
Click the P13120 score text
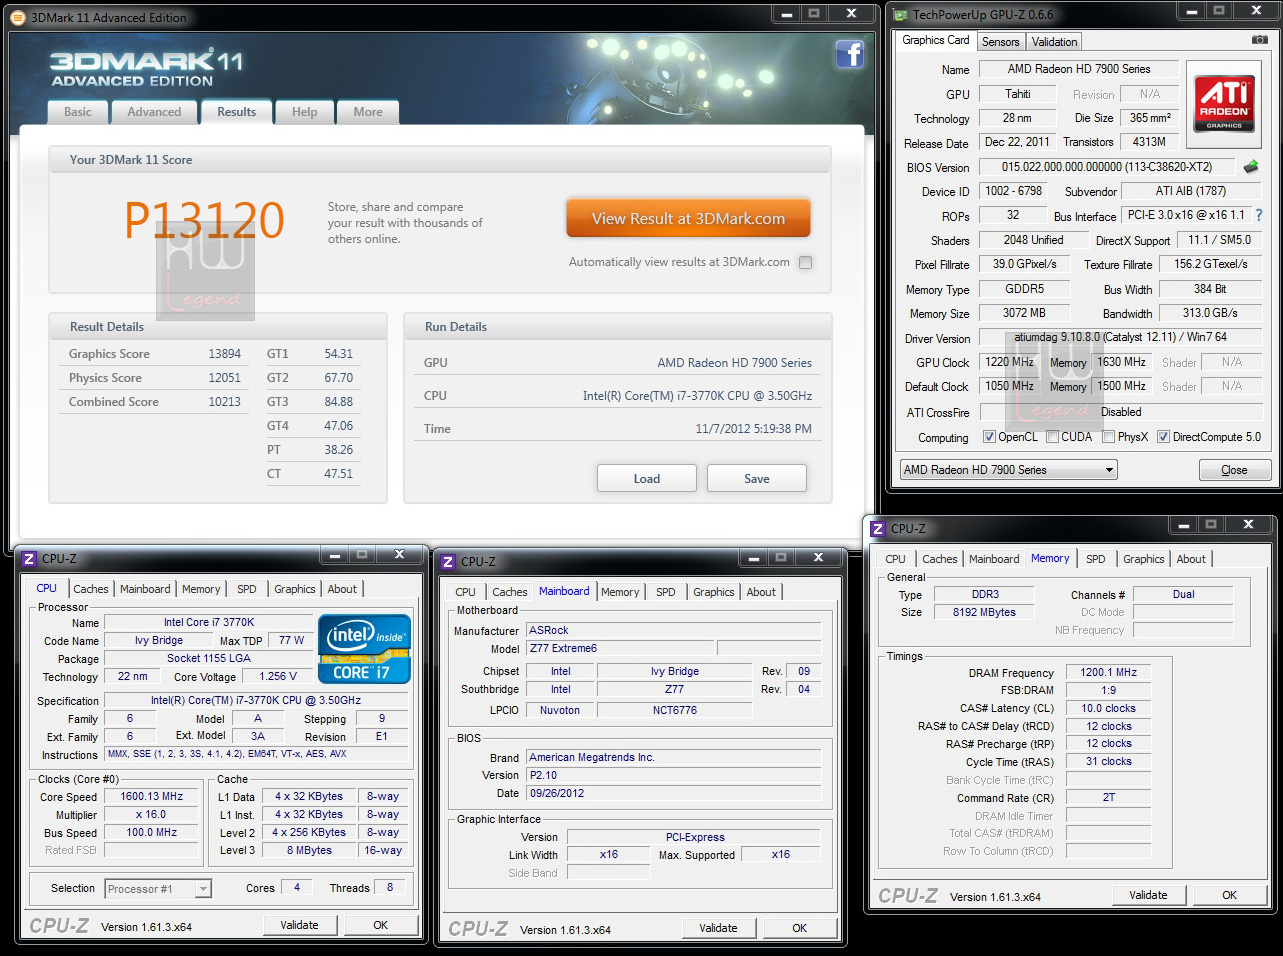click(204, 220)
